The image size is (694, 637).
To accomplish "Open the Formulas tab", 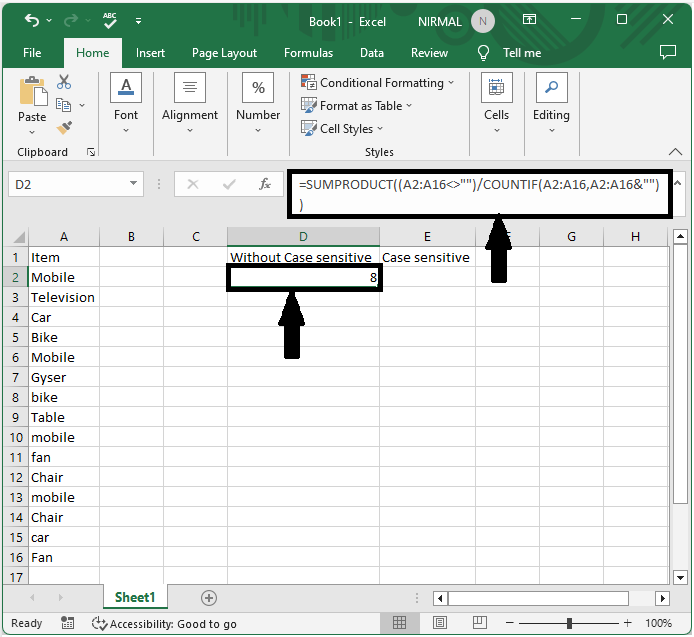I will coord(308,53).
